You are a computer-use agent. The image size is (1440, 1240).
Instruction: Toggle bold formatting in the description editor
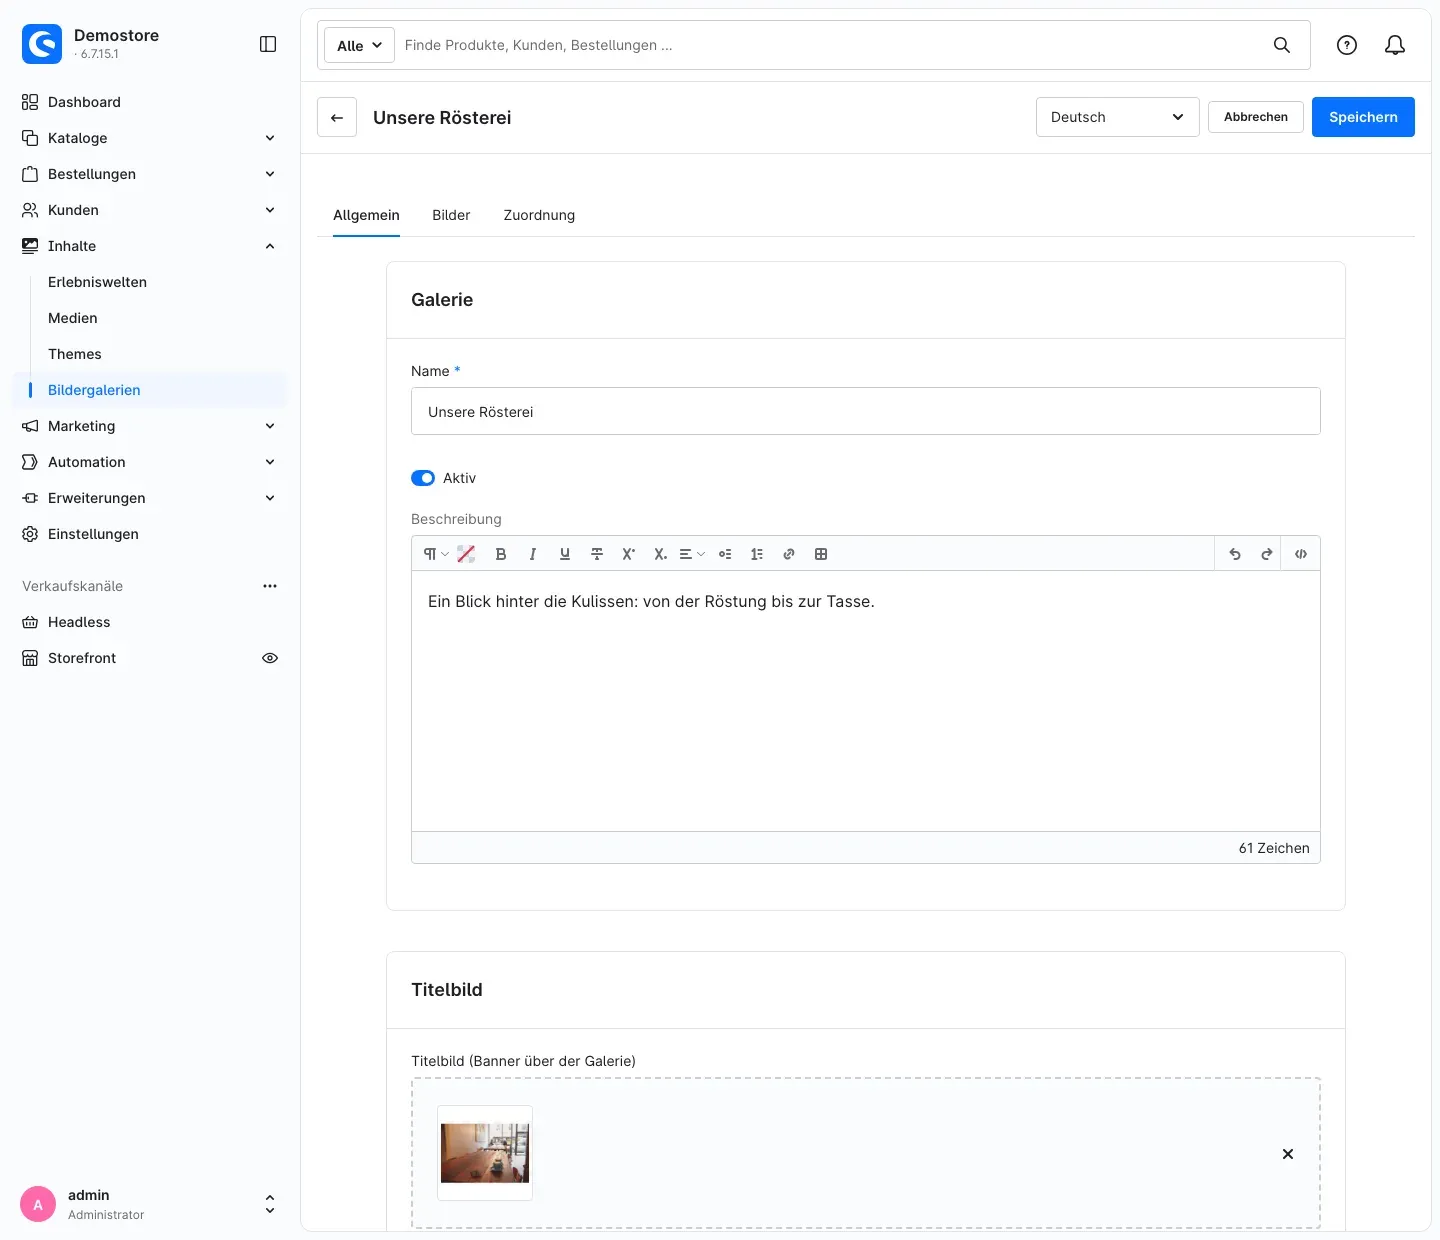coord(501,554)
